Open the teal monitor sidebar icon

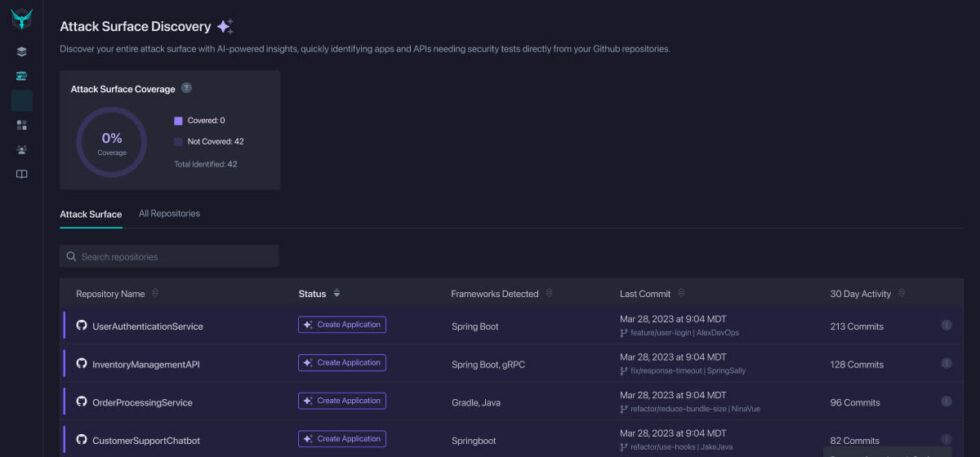tap(22, 76)
